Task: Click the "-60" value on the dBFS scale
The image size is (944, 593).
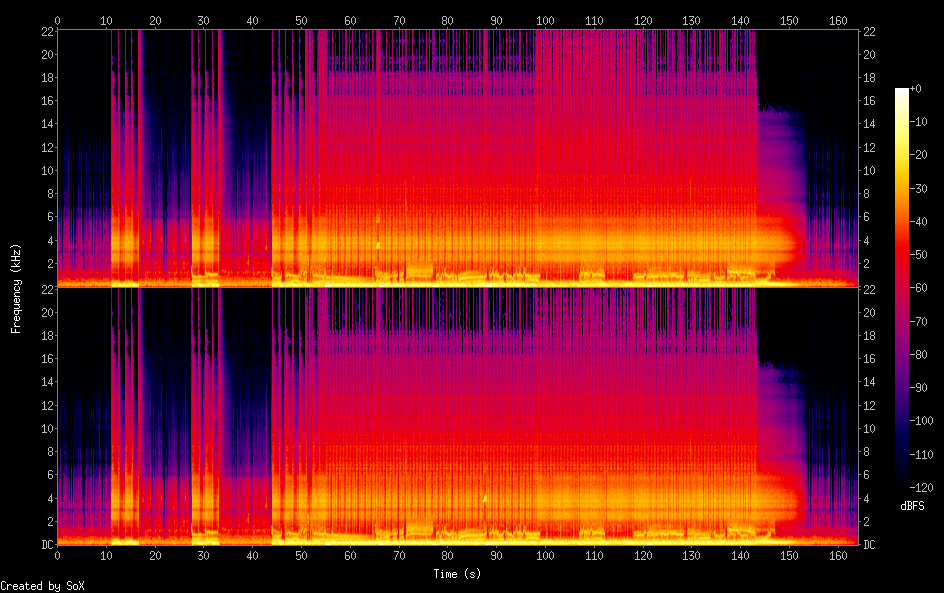Action: (918, 288)
